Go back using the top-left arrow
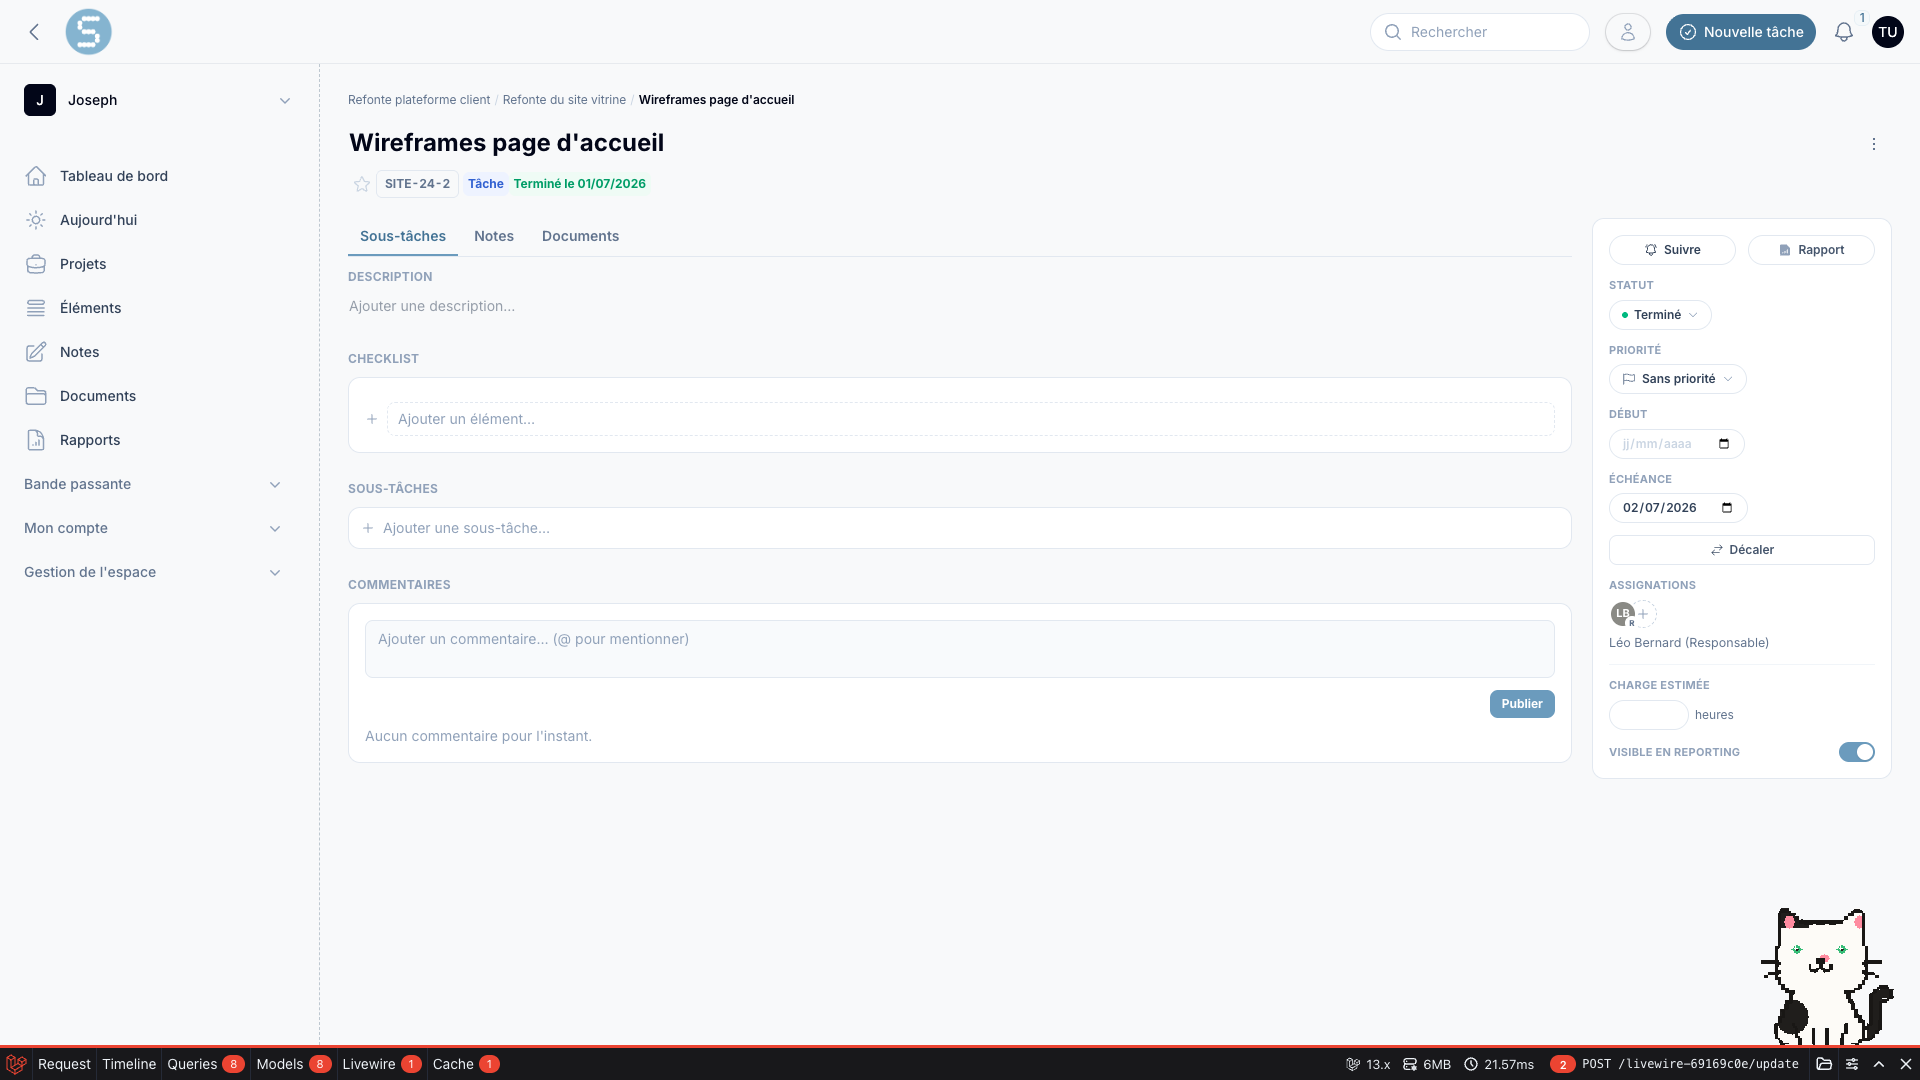 click(34, 32)
